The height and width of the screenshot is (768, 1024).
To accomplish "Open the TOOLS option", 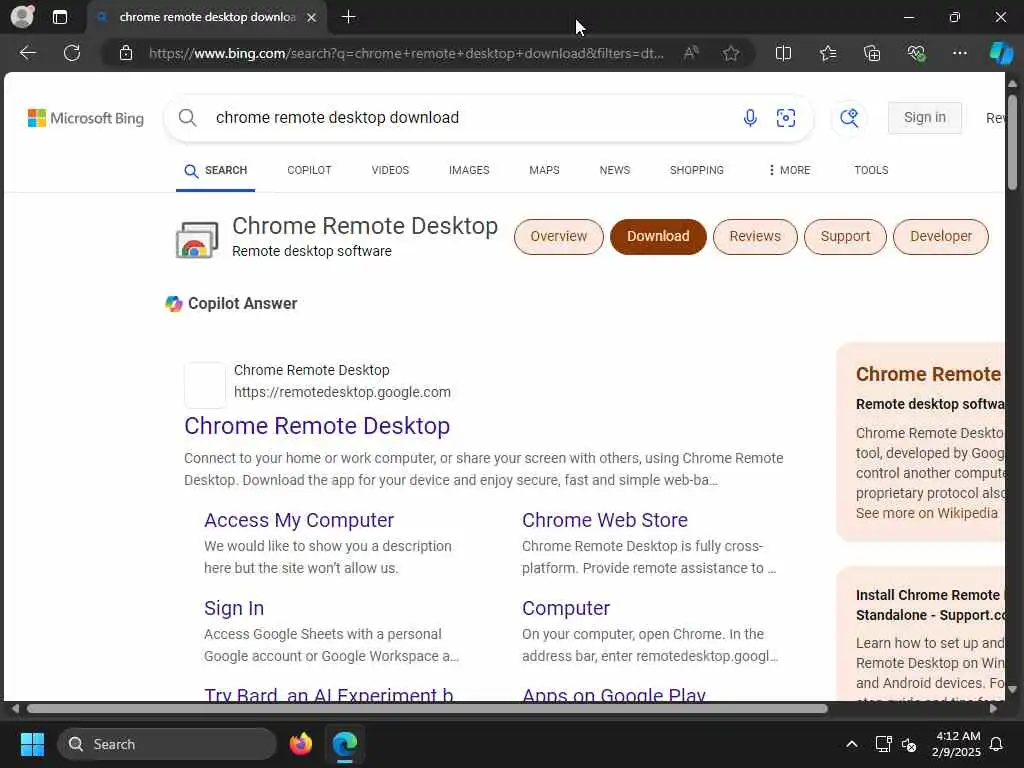I will [871, 170].
